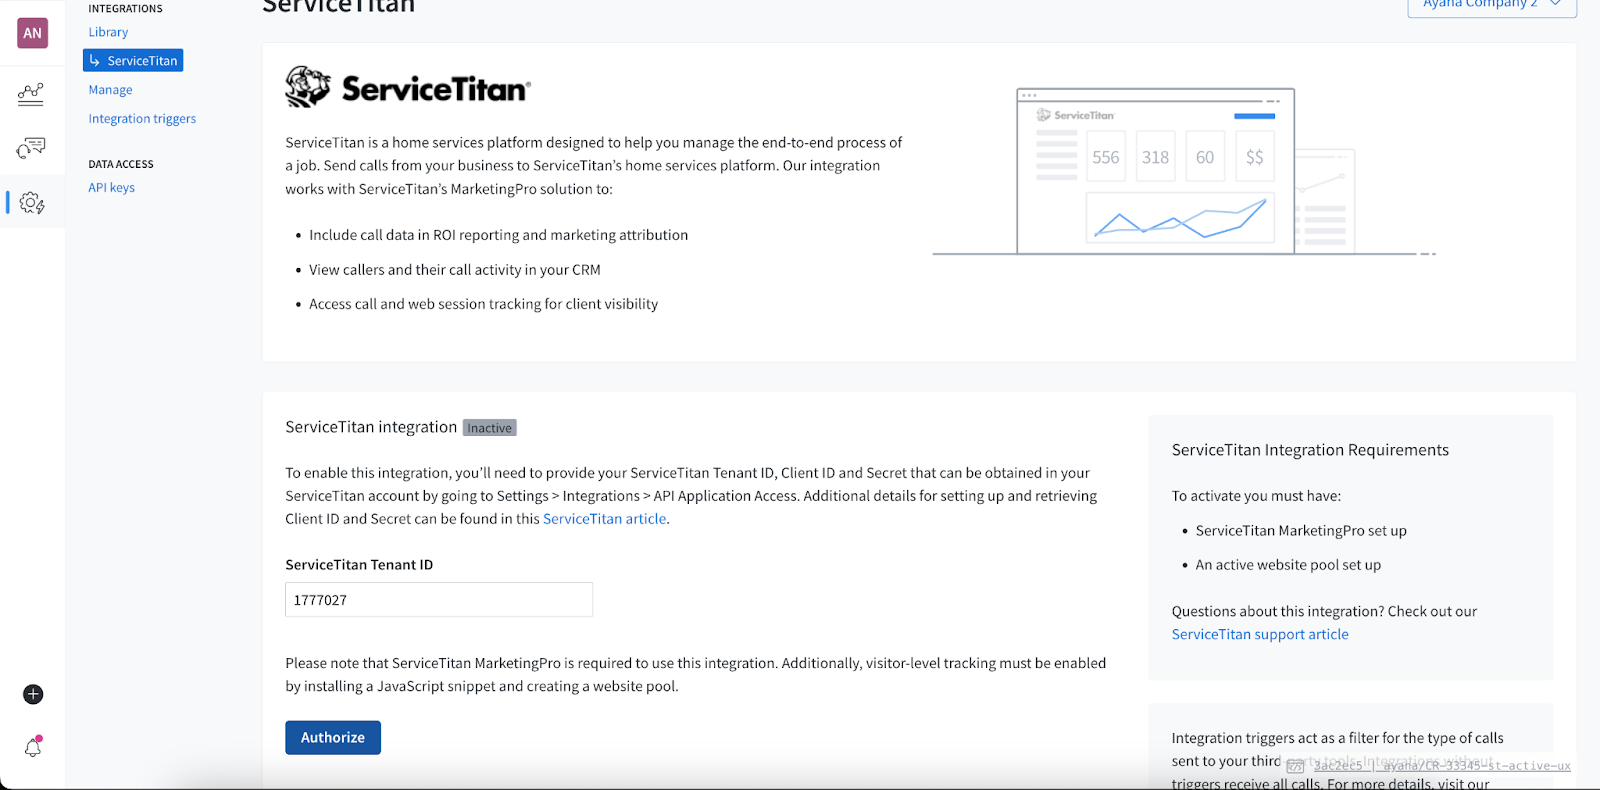The image size is (1600, 790).
Task: Follow the ServiceTitan article link
Action: 604,519
